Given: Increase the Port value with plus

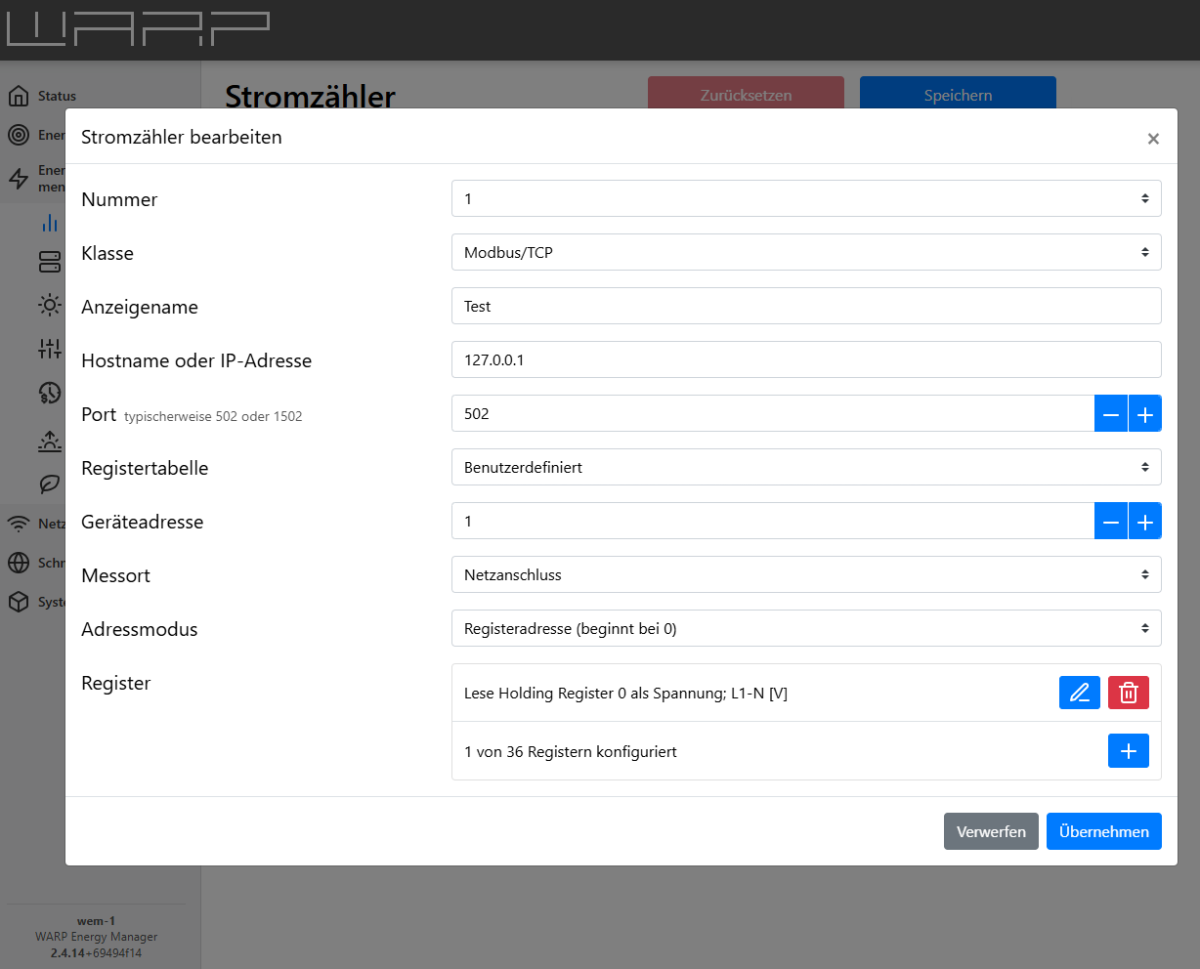Looking at the screenshot, I should pos(1145,413).
